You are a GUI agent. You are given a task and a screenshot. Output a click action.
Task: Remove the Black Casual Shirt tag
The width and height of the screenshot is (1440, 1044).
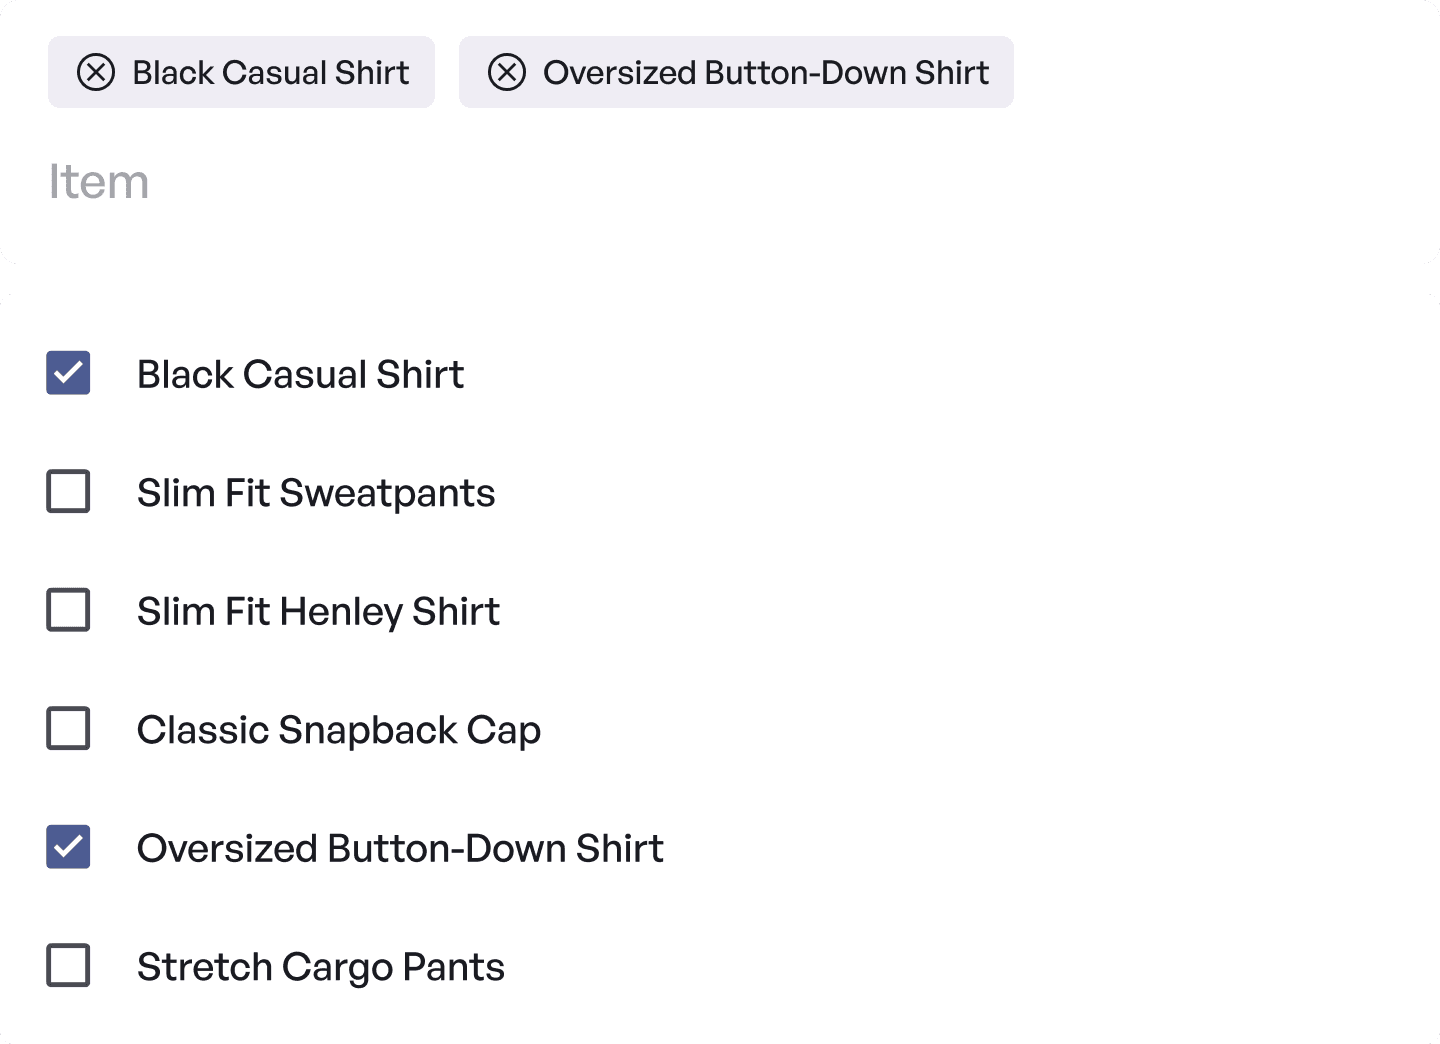(96, 73)
